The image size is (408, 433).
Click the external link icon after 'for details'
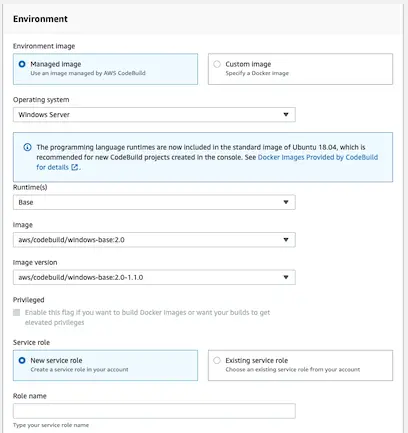pos(75,167)
